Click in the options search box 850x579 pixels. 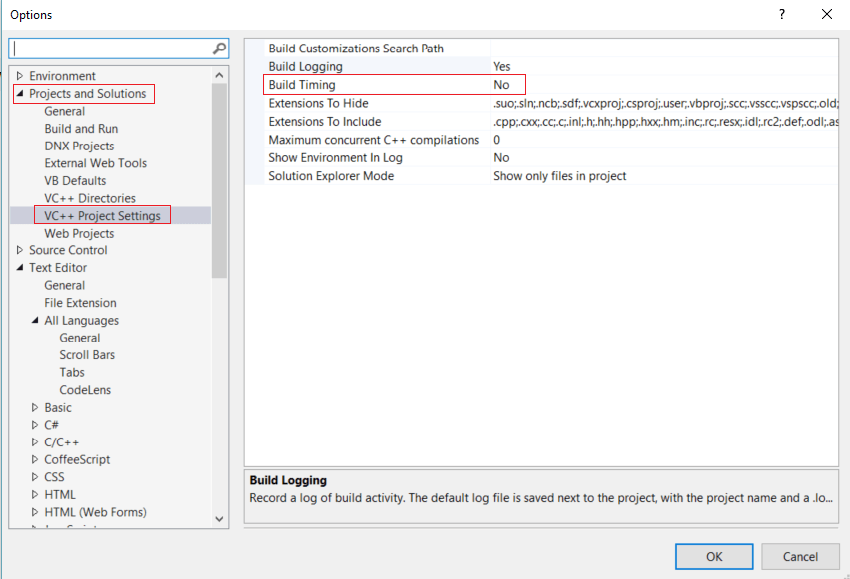110,48
